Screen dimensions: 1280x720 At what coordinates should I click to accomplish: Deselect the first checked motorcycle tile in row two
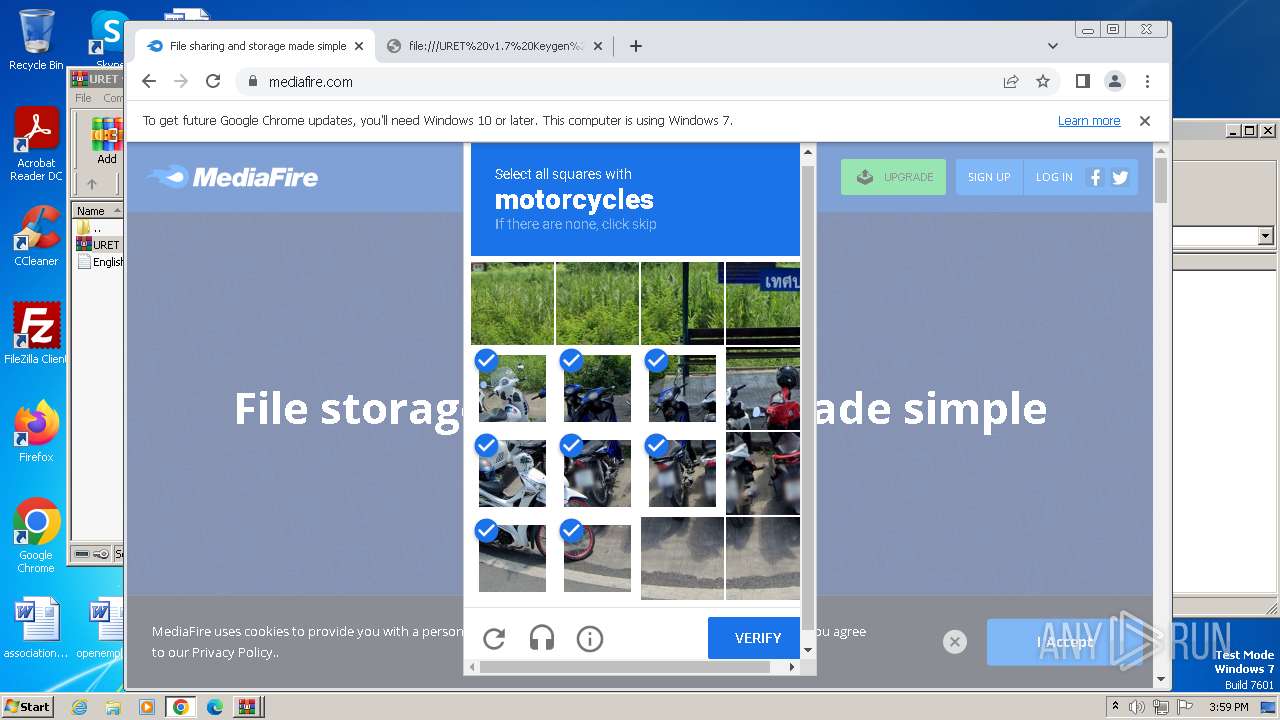(512, 388)
